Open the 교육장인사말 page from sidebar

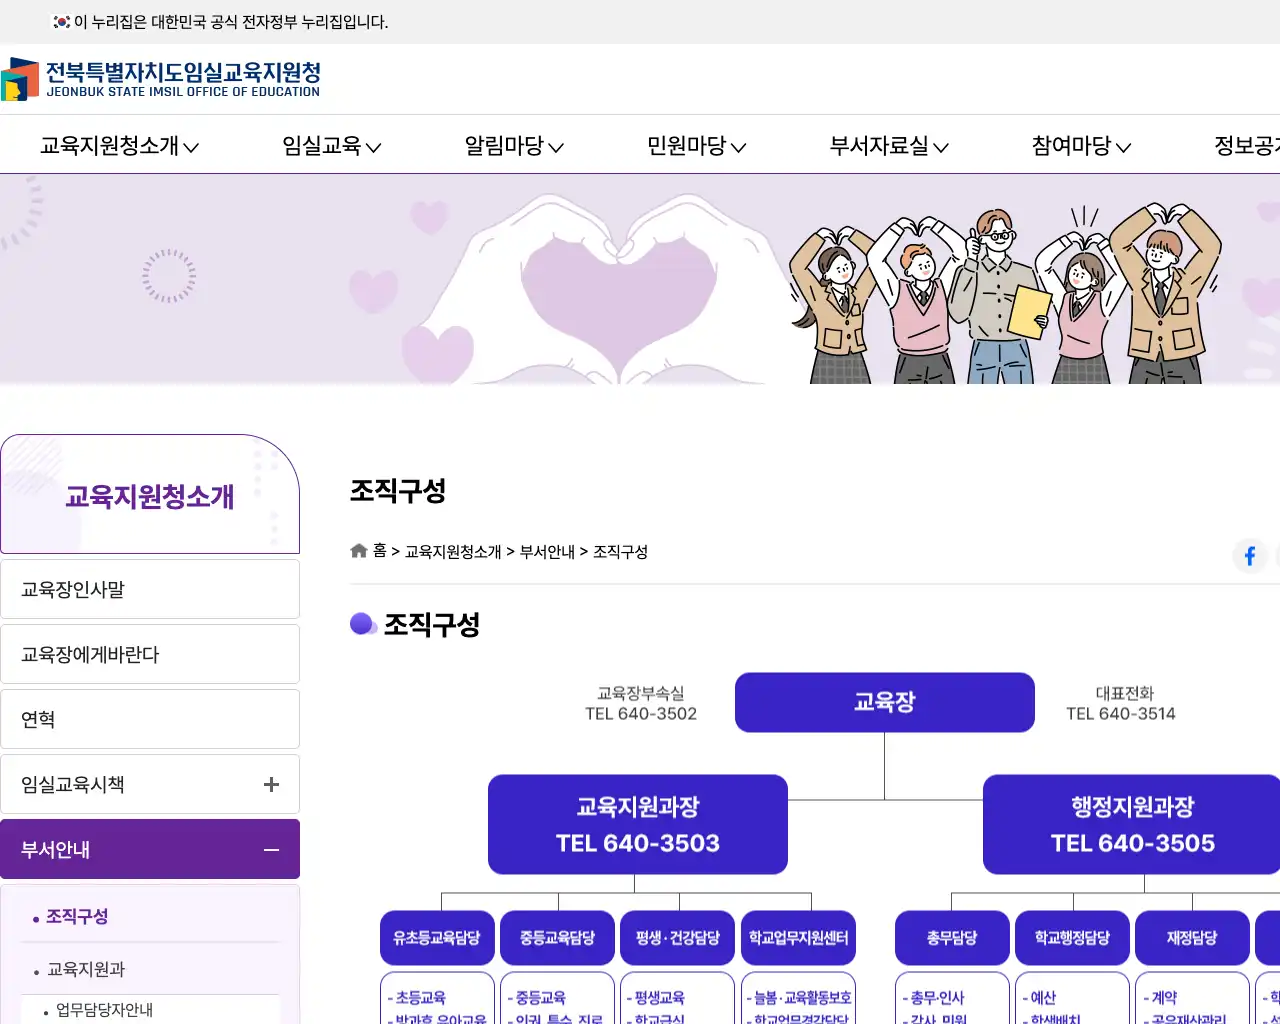150,588
